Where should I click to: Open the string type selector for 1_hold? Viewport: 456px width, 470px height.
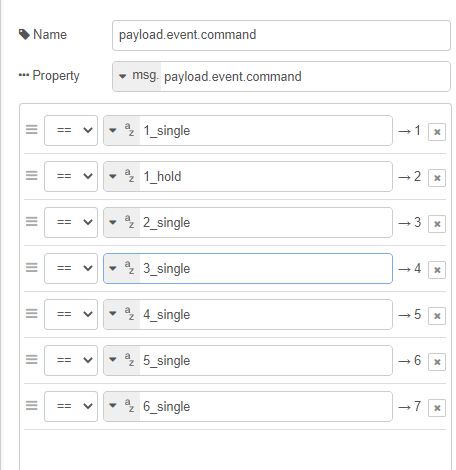pyautogui.click(x=122, y=176)
